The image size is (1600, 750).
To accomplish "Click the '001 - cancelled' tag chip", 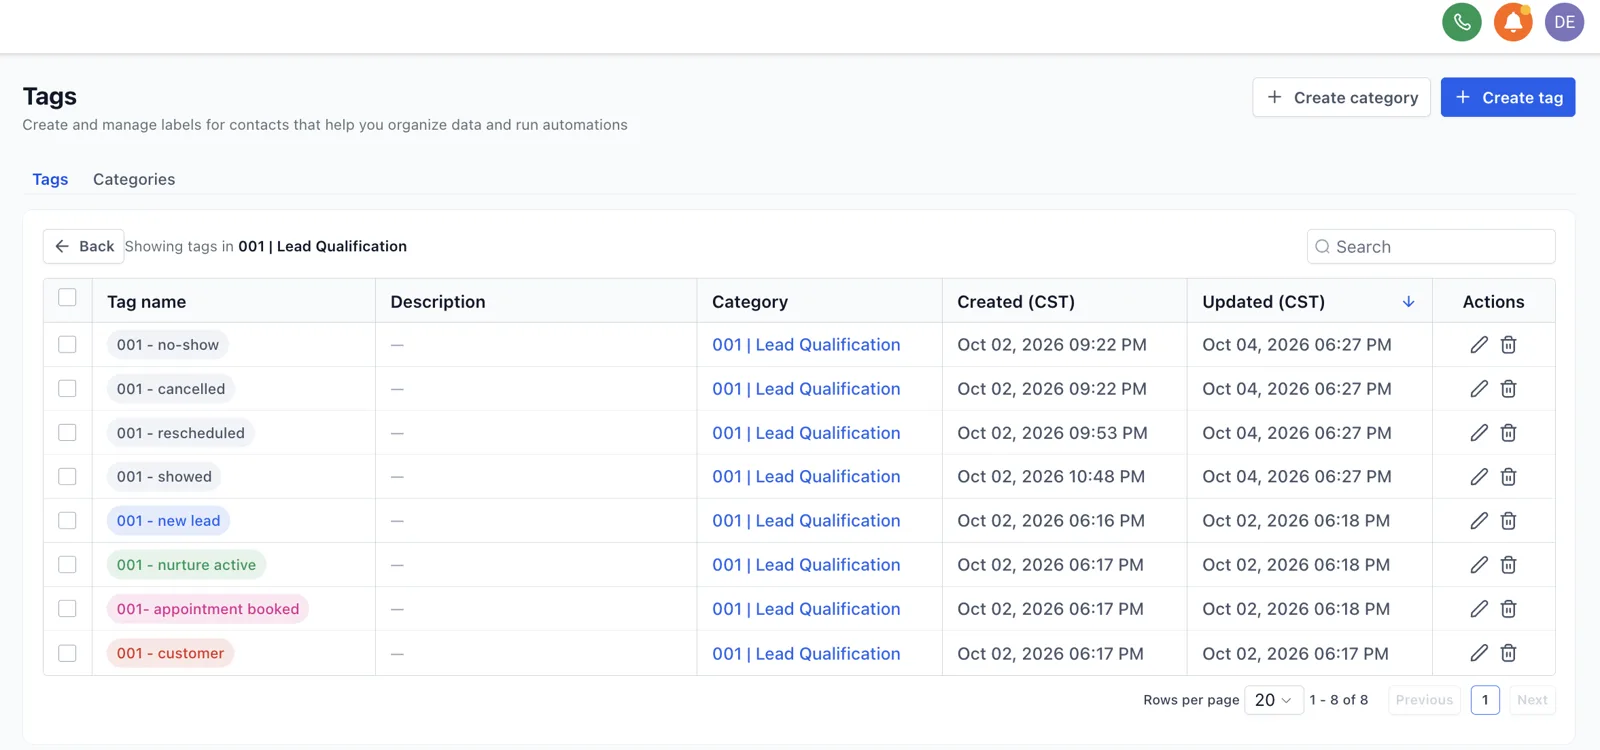I will (x=171, y=389).
